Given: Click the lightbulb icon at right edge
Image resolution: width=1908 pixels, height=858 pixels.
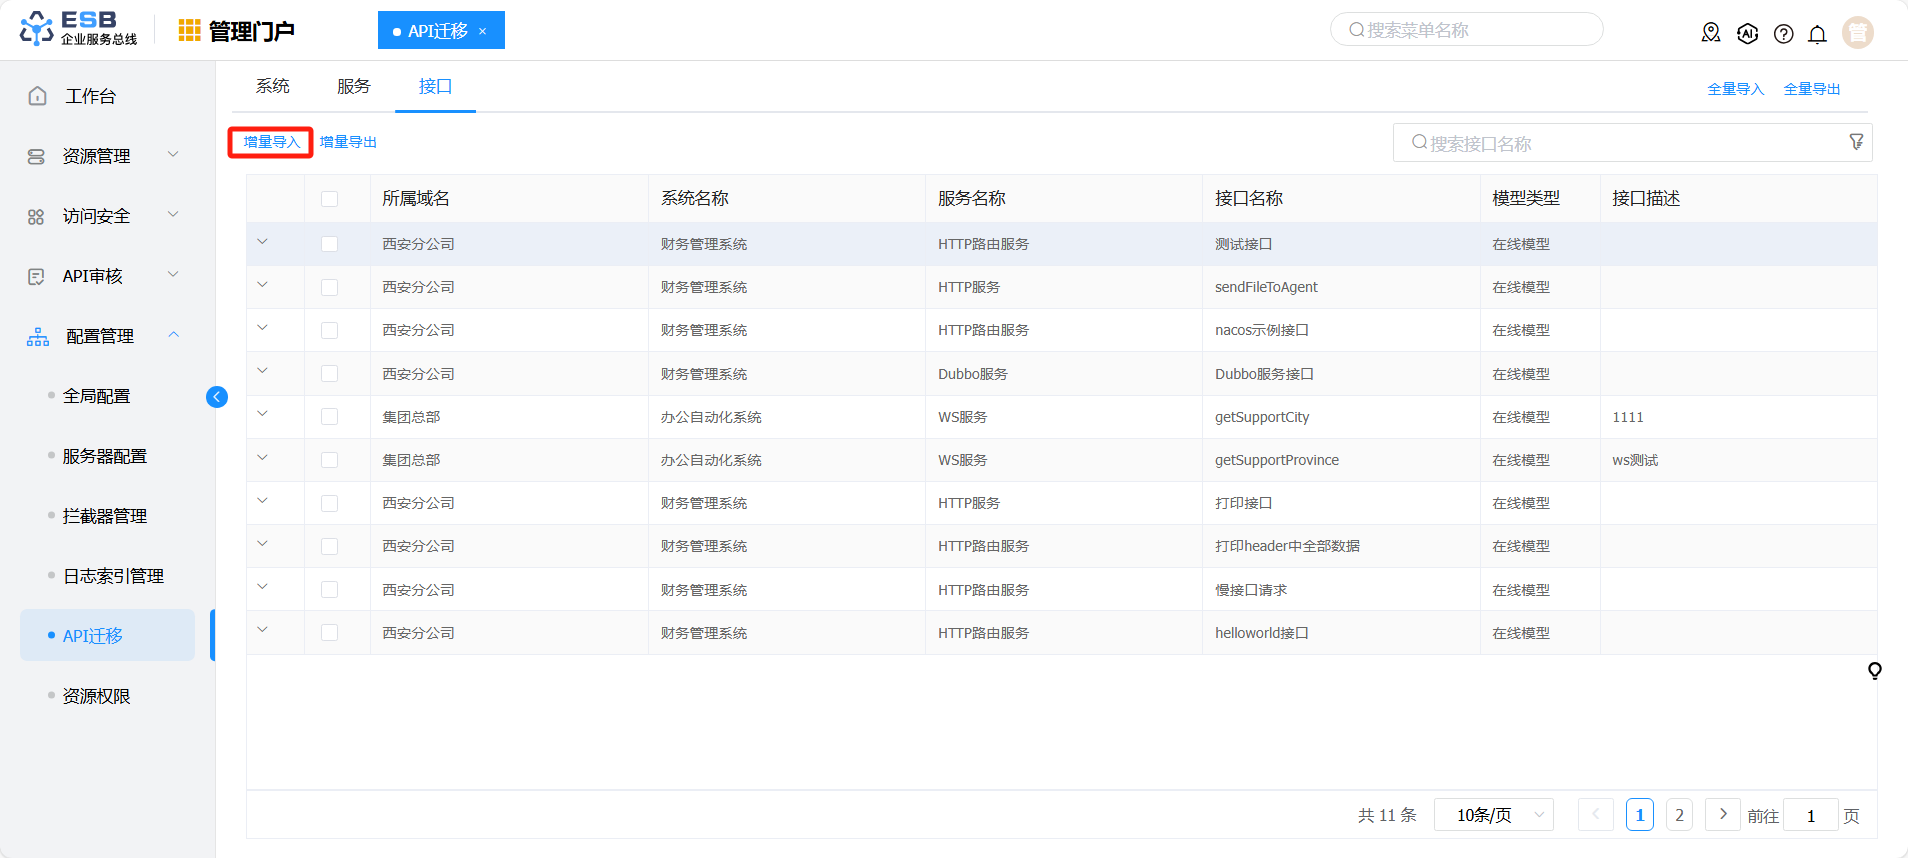Looking at the screenshot, I should point(1874,670).
